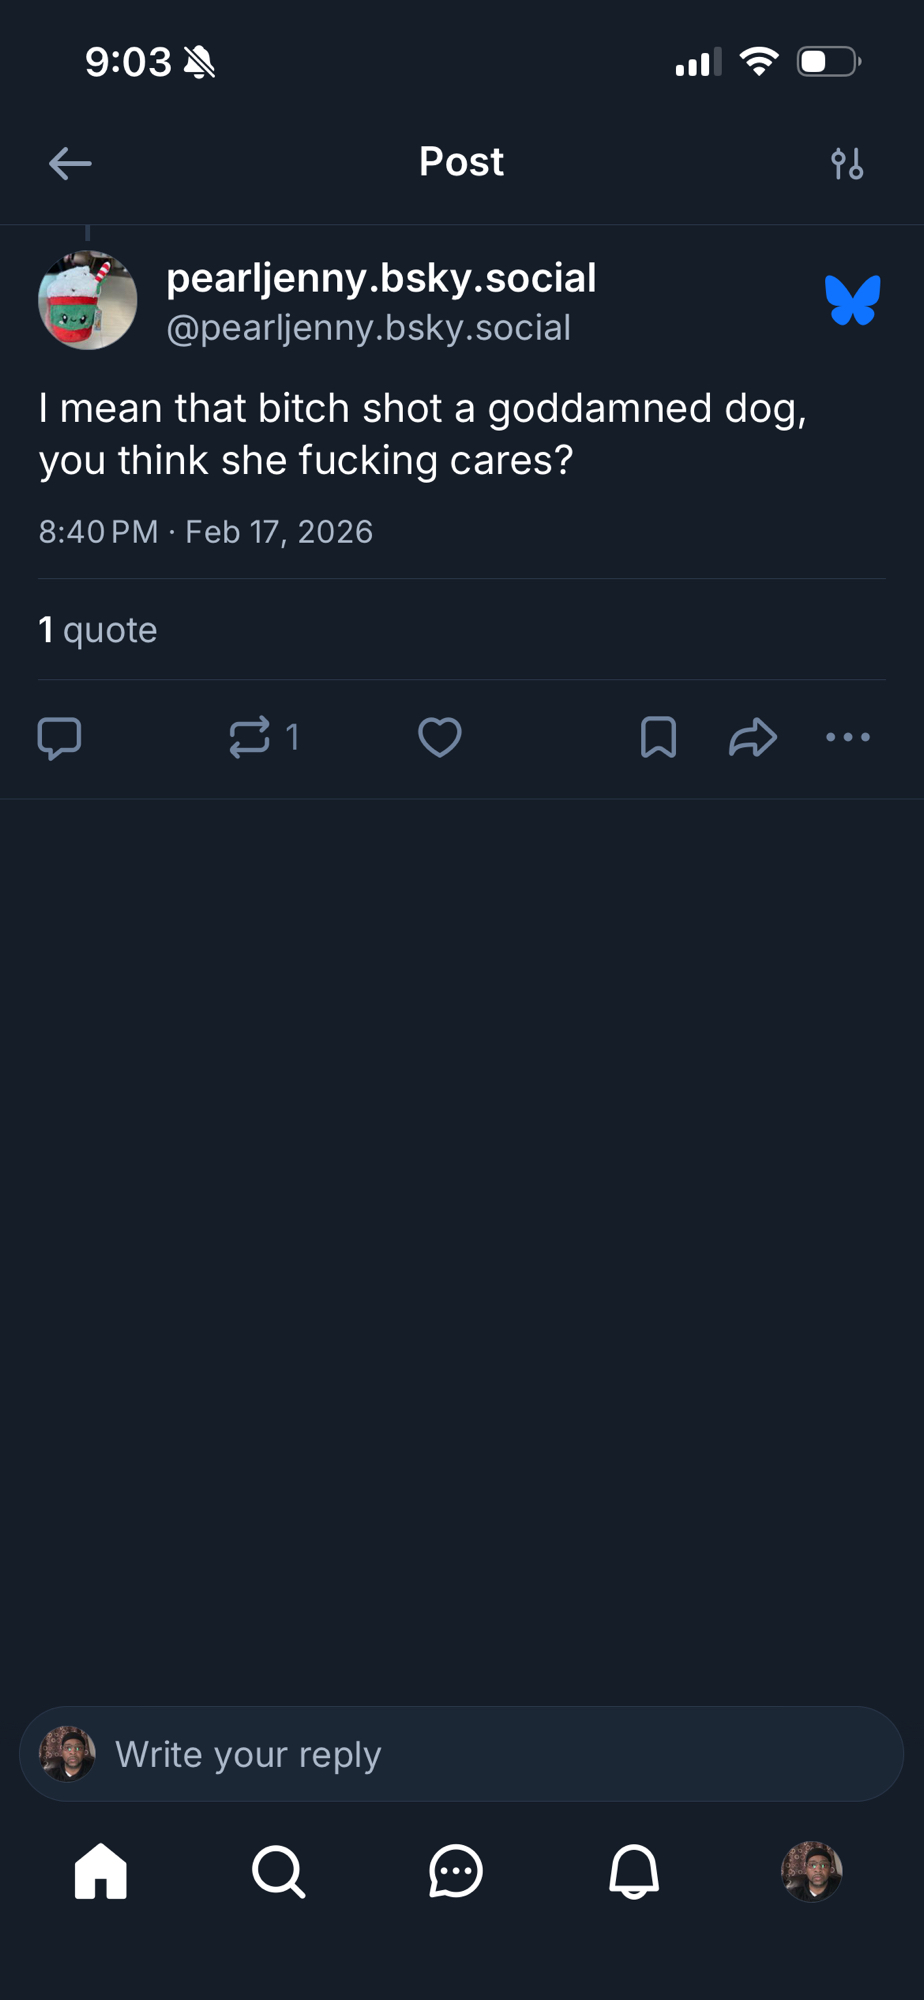Tap the reply speech bubble icon
The image size is (924, 2000).
tap(59, 738)
